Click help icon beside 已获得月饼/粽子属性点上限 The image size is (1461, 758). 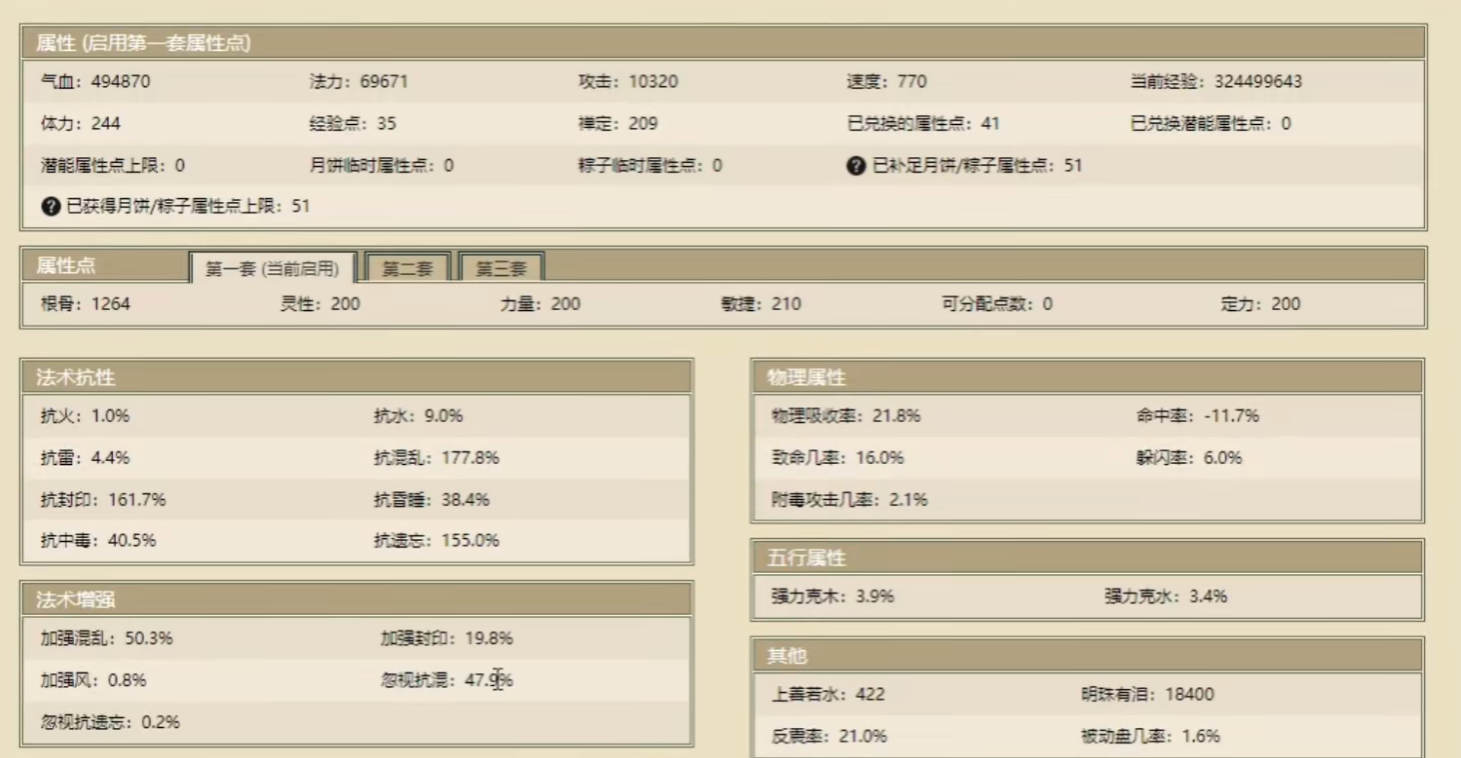point(51,207)
